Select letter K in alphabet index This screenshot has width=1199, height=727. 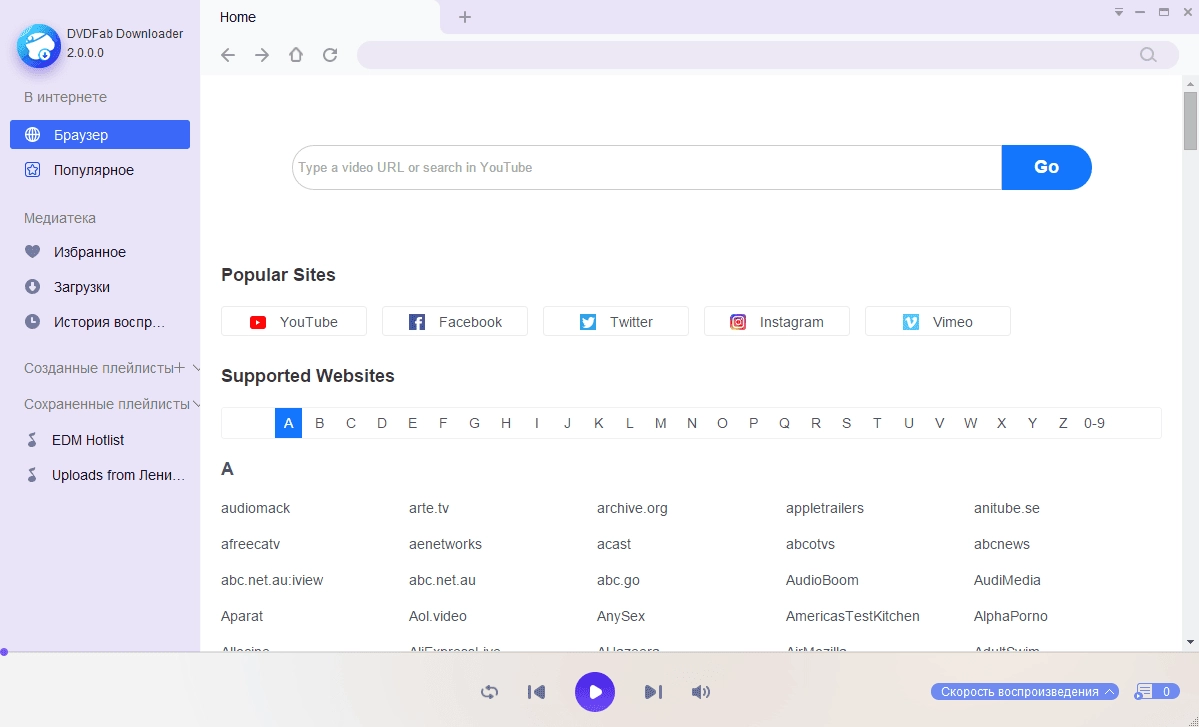(599, 423)
